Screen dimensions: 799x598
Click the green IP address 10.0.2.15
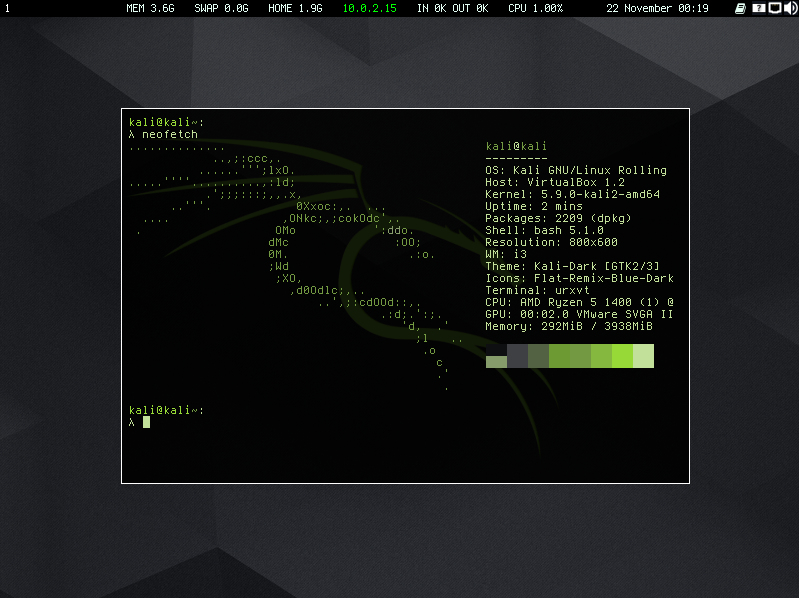click(369, 8)
